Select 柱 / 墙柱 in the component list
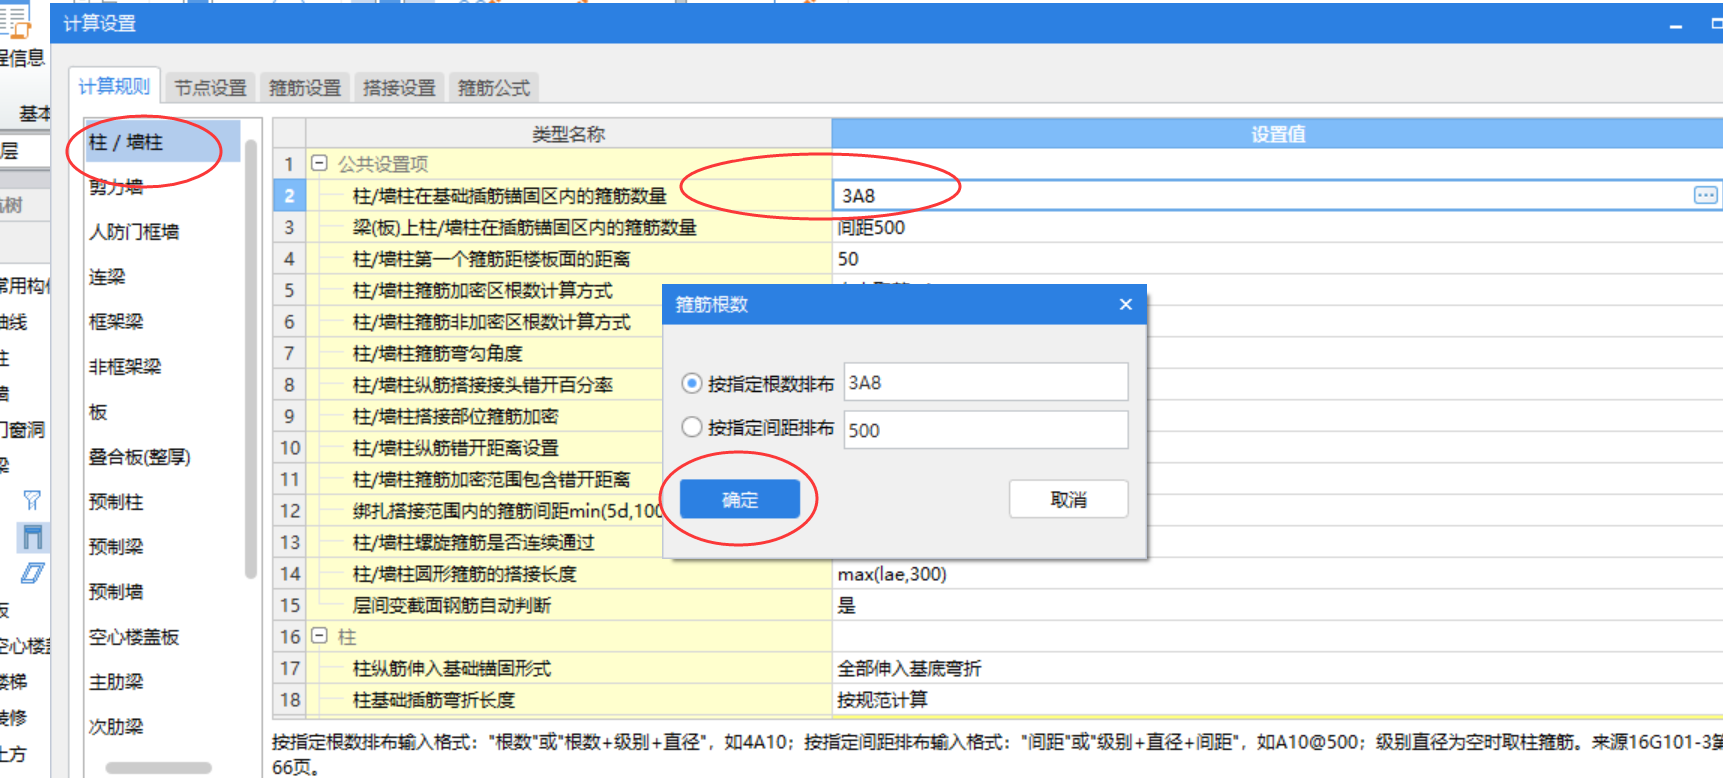The image size is (1723, 778). pos(162,142)
